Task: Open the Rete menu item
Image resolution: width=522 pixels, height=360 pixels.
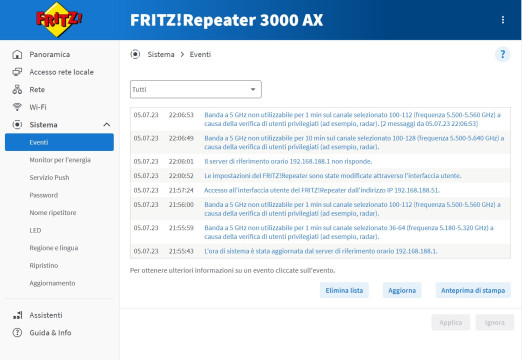Action: (x=37, y=89)
